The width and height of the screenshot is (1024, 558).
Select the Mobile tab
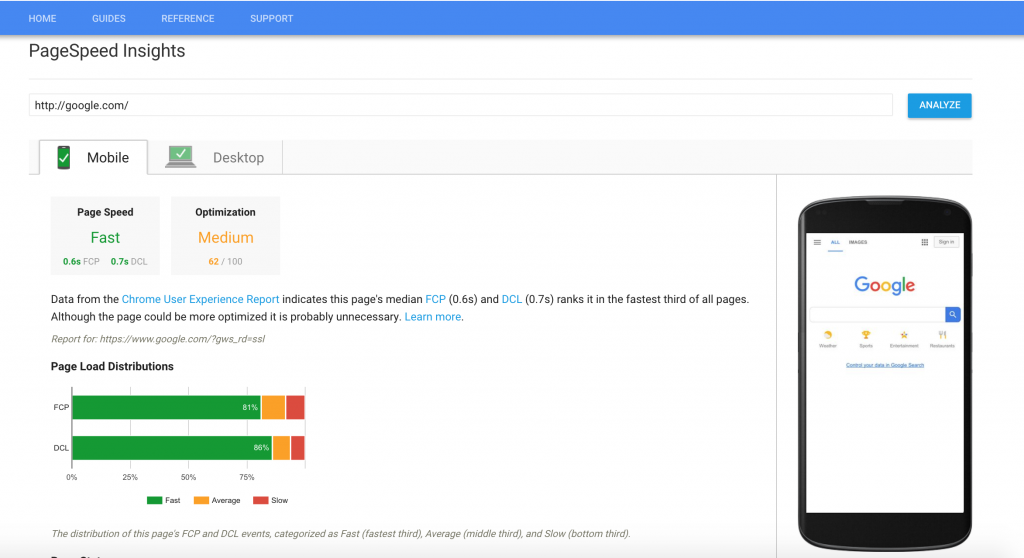pos(107,158)
